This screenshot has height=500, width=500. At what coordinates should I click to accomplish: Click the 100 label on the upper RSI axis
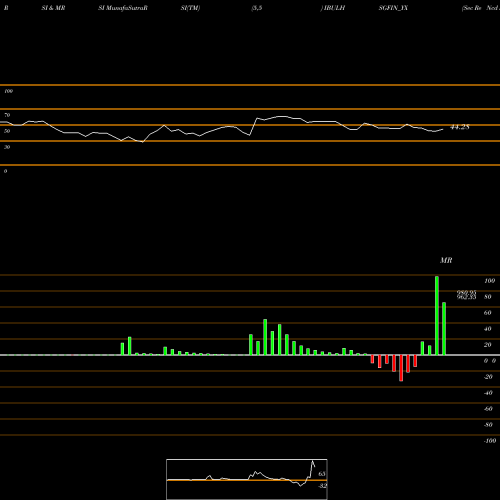(x=8, y=91)
